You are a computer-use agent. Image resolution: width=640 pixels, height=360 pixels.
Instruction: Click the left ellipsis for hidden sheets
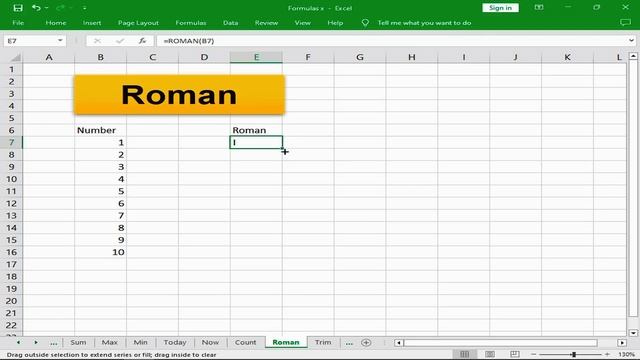[53, 343]
